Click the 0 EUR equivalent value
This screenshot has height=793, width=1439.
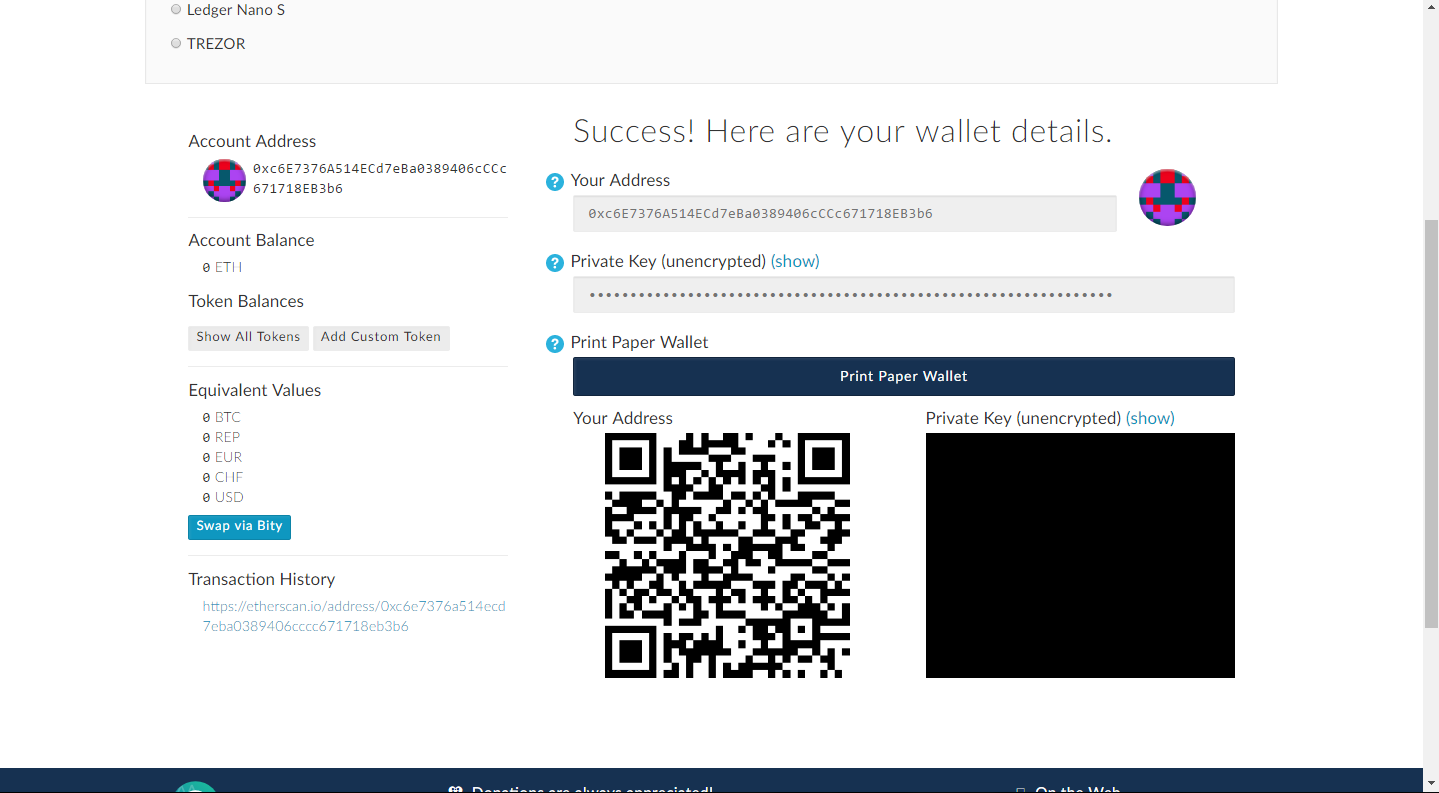click(x=222, y=457)
